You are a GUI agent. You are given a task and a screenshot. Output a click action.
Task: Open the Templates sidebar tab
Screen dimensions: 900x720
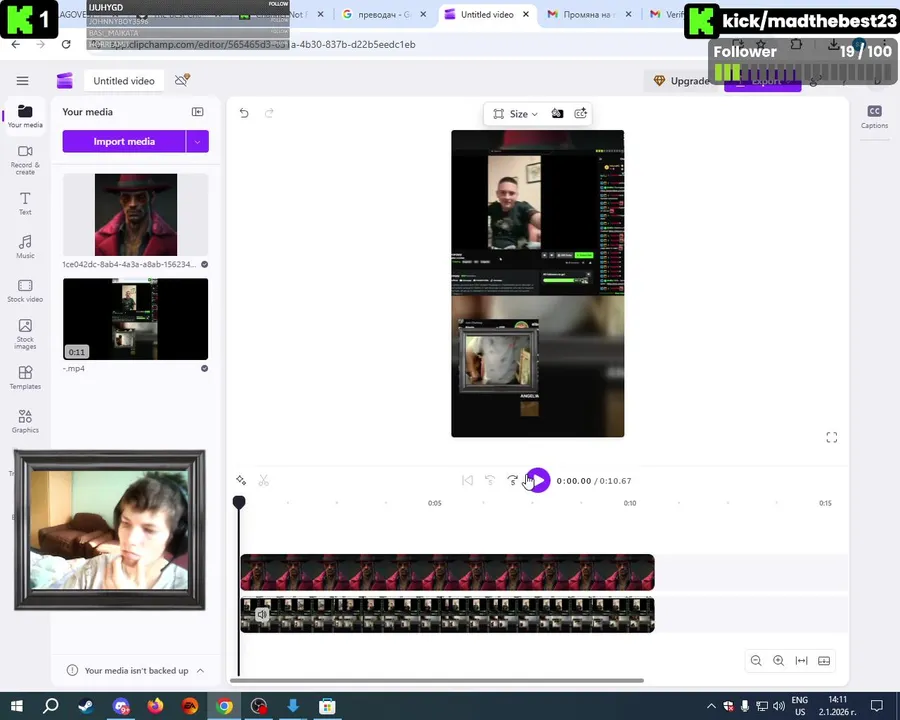tap(25, 378)
